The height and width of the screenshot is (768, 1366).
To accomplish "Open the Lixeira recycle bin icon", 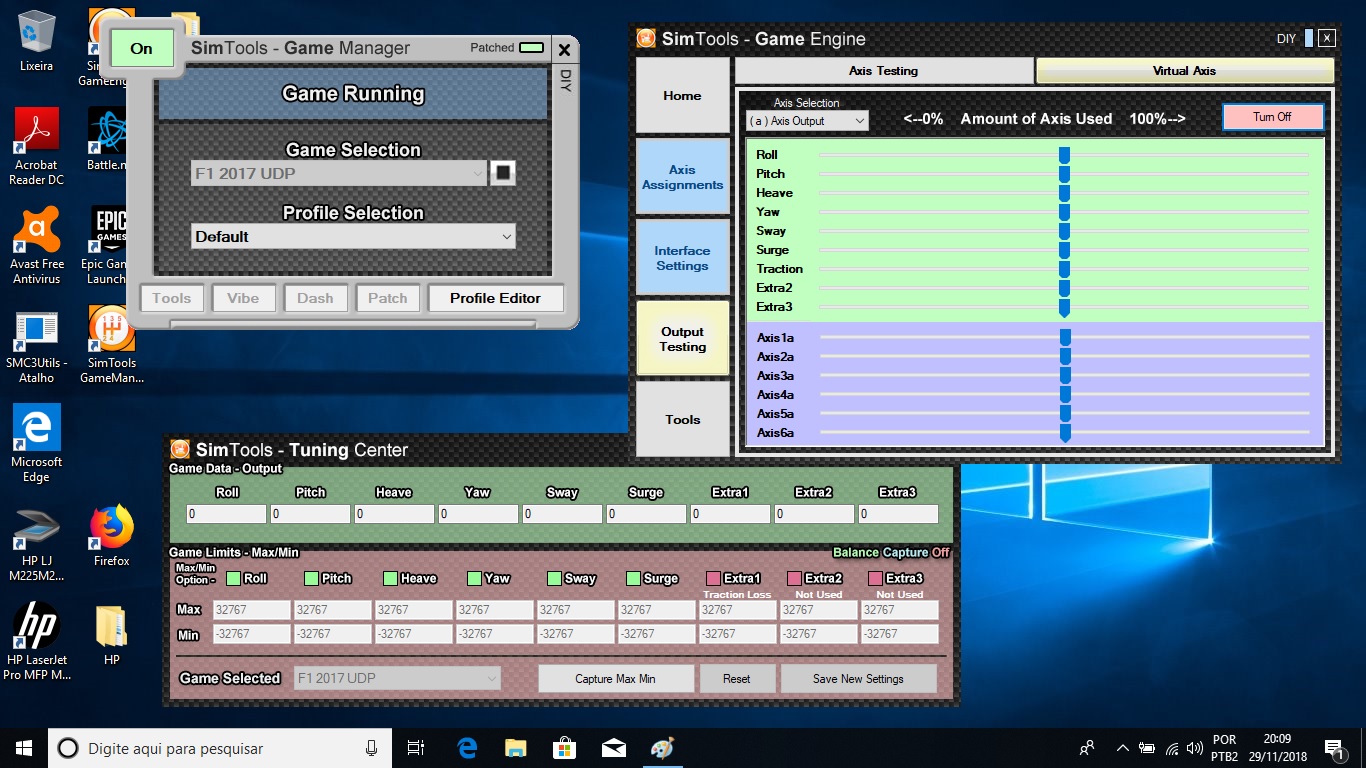I will 36,40.
